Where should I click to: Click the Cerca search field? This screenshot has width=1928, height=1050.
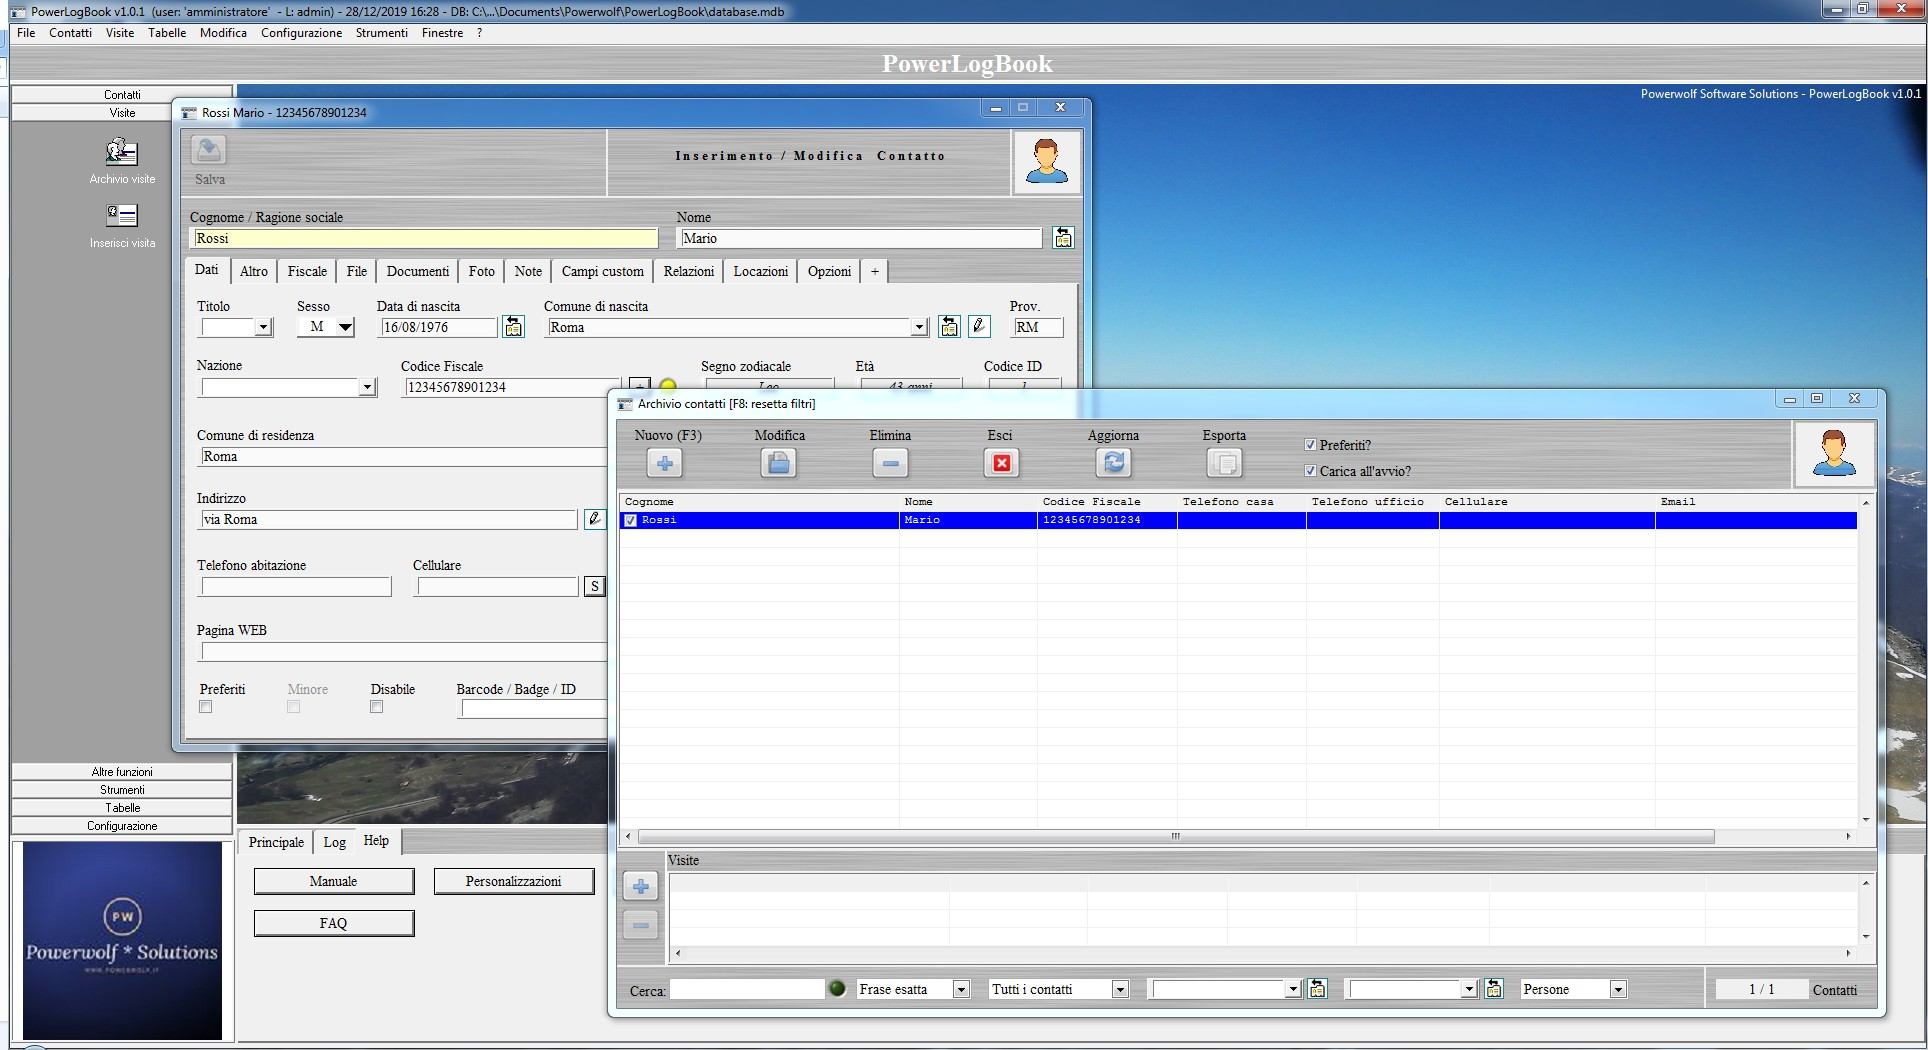pyautogui.click(x=747, y=989)
